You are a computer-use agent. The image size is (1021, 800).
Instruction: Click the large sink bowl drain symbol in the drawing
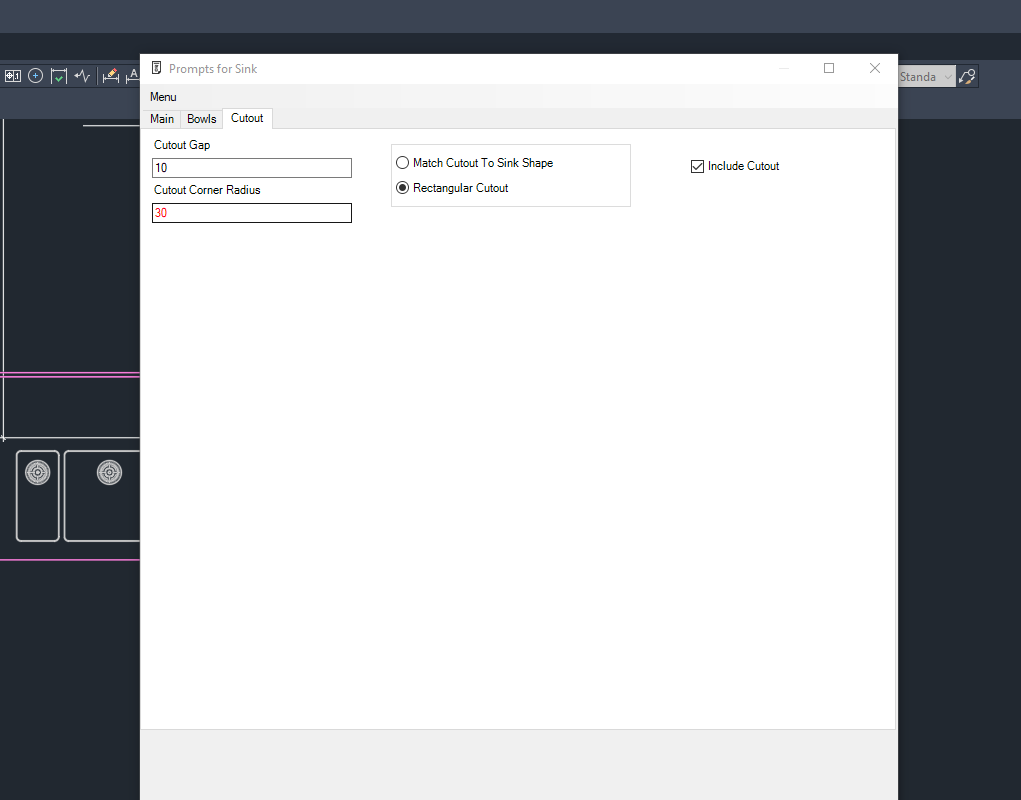click(x=109, y=473)
